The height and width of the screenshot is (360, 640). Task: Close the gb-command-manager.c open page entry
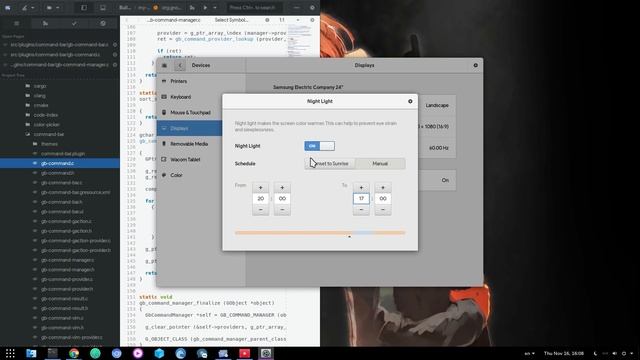[x=115, y=64]
